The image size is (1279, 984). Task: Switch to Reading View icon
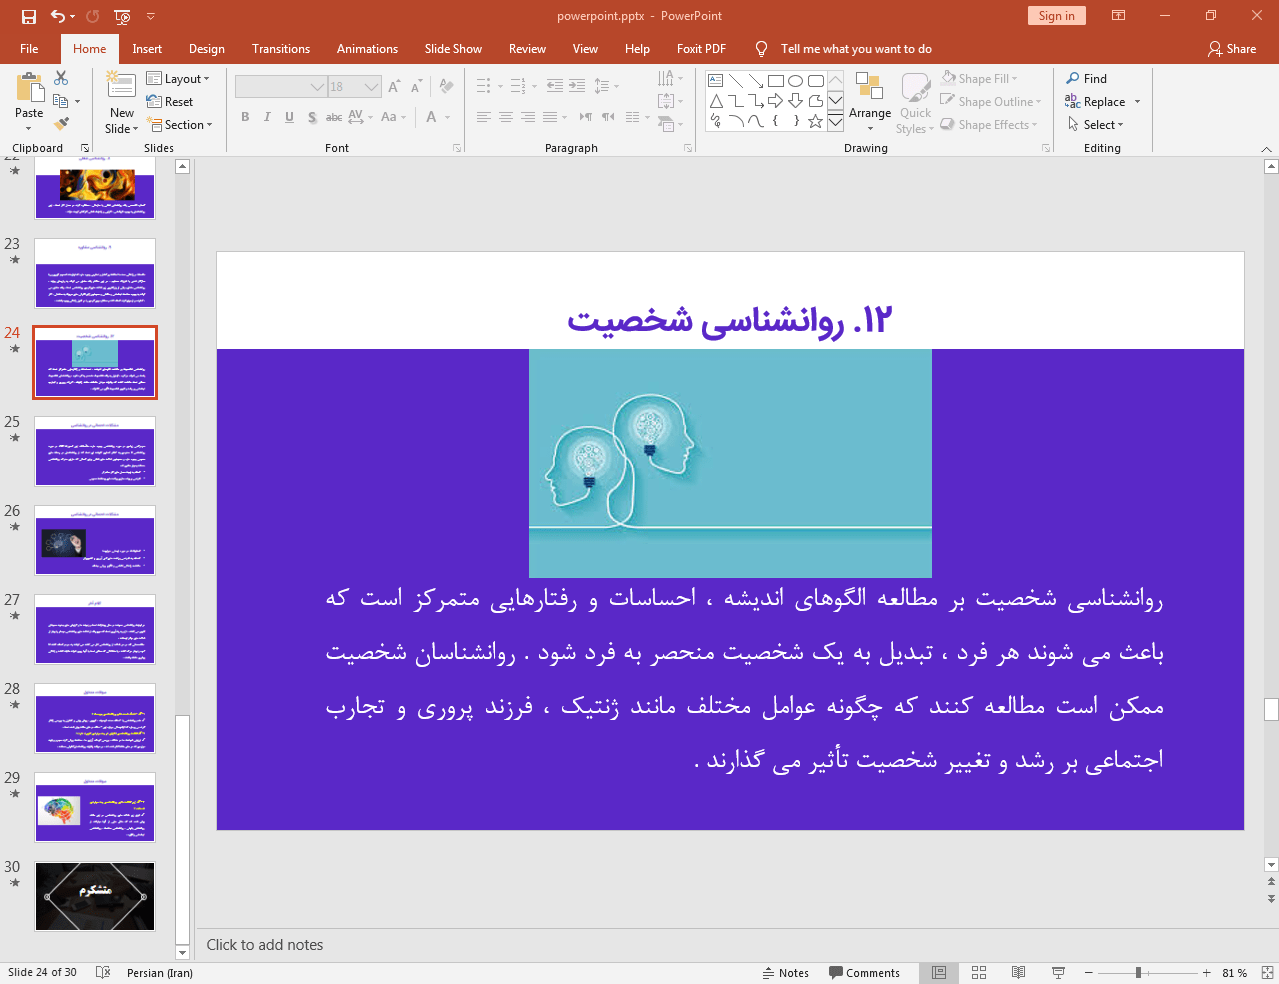click(x=1018, y=973)
